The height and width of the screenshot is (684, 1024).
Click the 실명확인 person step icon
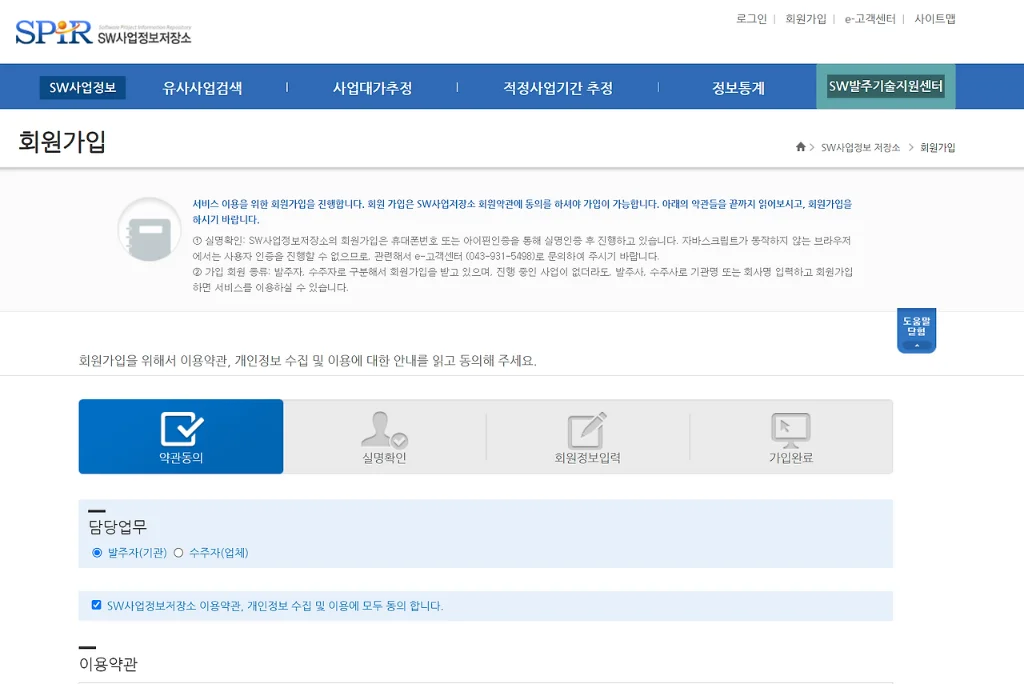[x=384, y=429]
